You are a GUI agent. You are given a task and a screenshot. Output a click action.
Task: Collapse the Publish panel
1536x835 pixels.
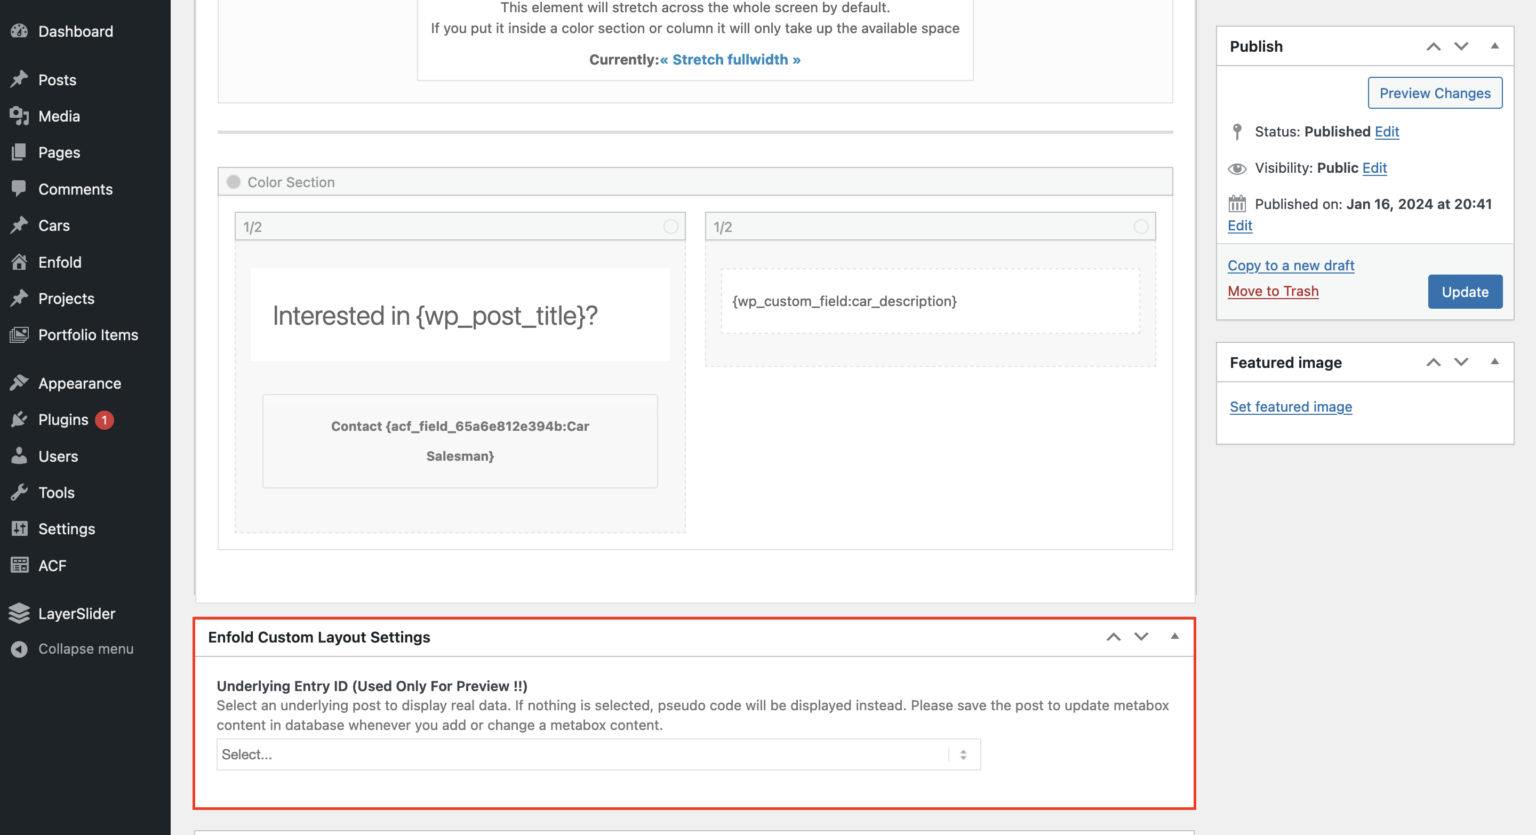coord(1495,45)
